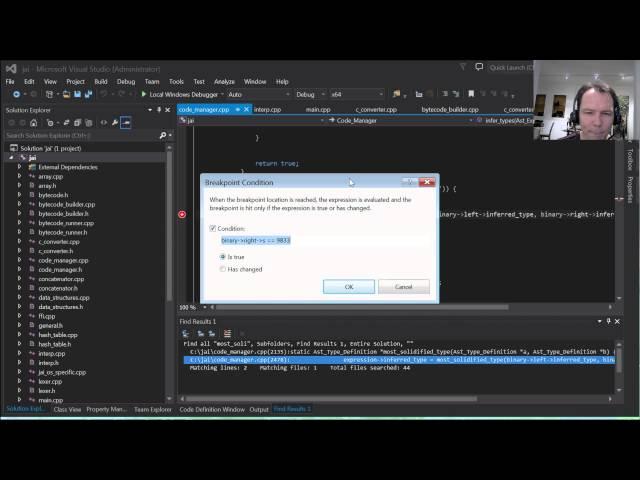Click the condition expression input field
This screenshot has width=640, height=480.
click(x=324, y=240)
